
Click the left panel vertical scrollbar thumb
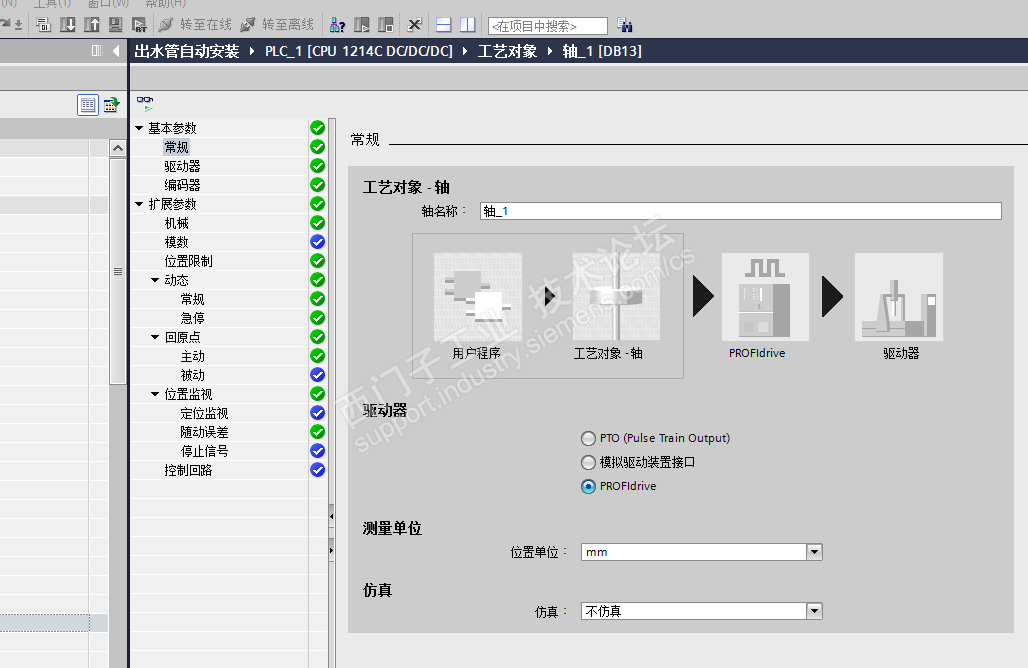[118, 271]
